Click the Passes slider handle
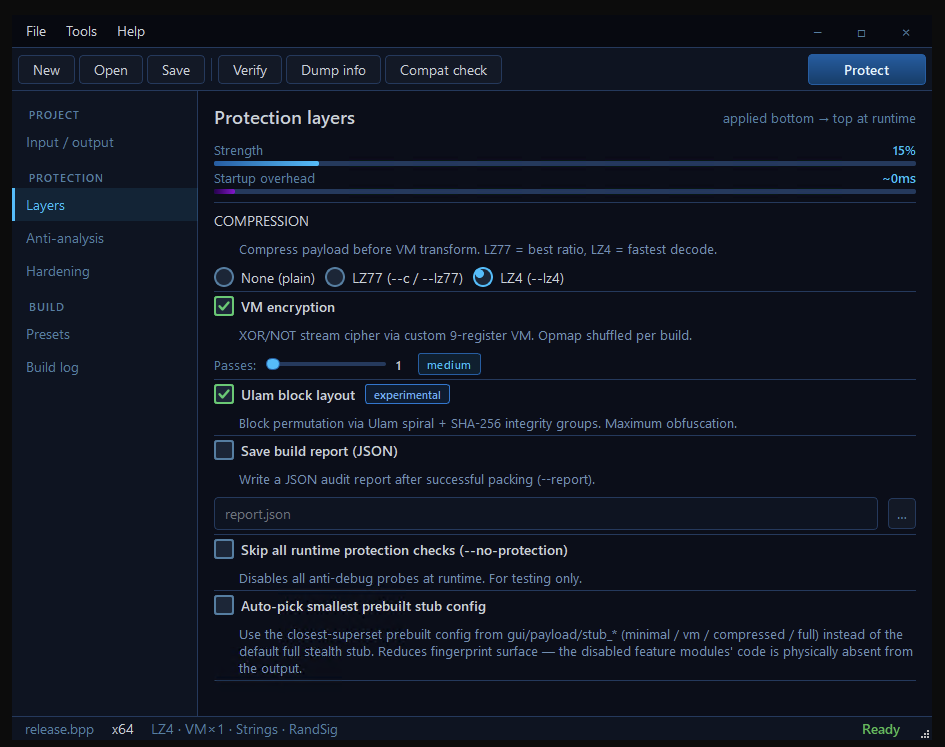This screenshot has width=945, height=747. click(273, 364)
